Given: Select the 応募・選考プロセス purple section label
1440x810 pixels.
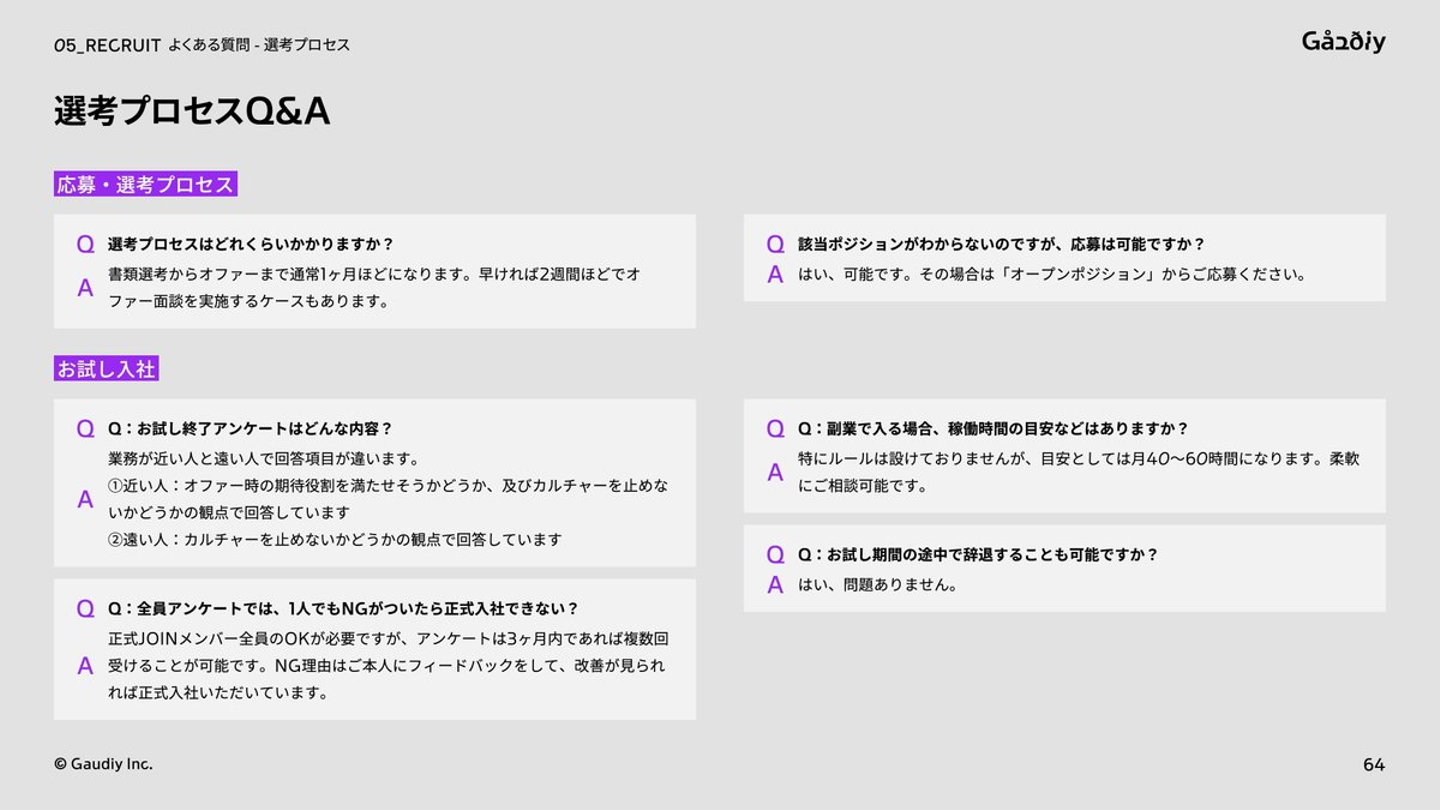Looking at the screenshot, I should point(146,184).
